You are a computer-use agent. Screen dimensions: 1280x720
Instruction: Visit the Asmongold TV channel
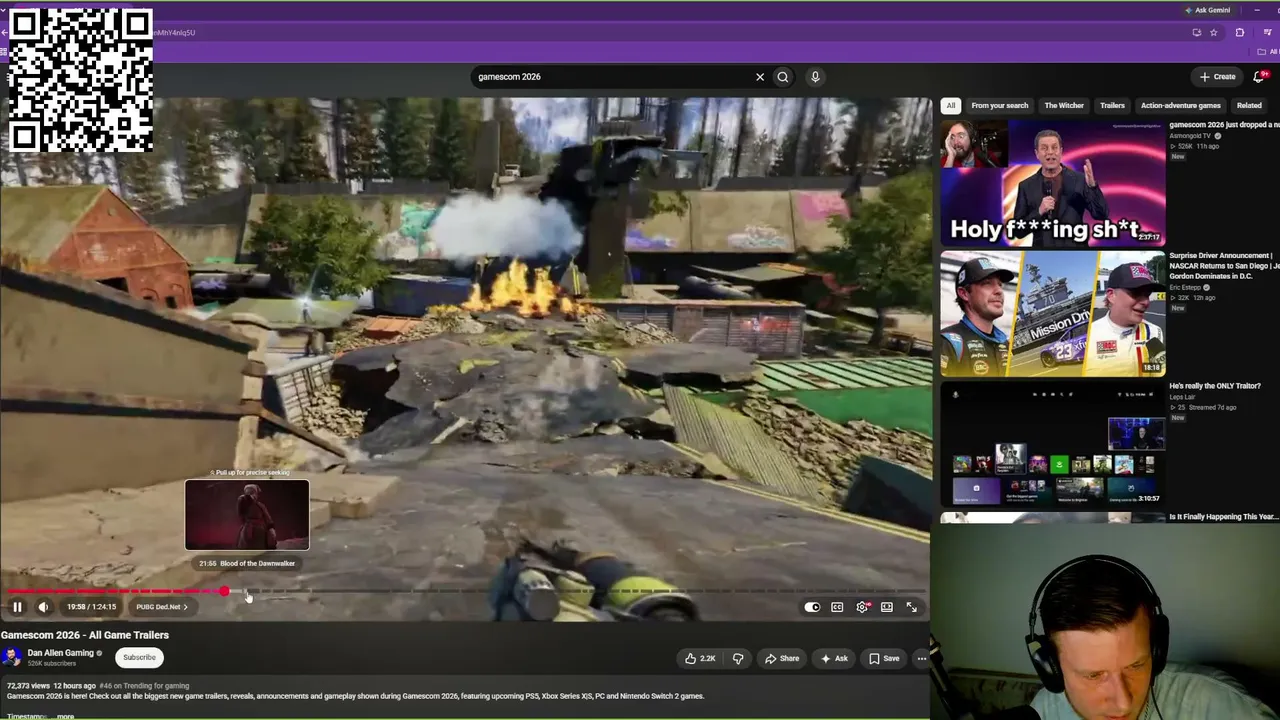[1190, 136]
